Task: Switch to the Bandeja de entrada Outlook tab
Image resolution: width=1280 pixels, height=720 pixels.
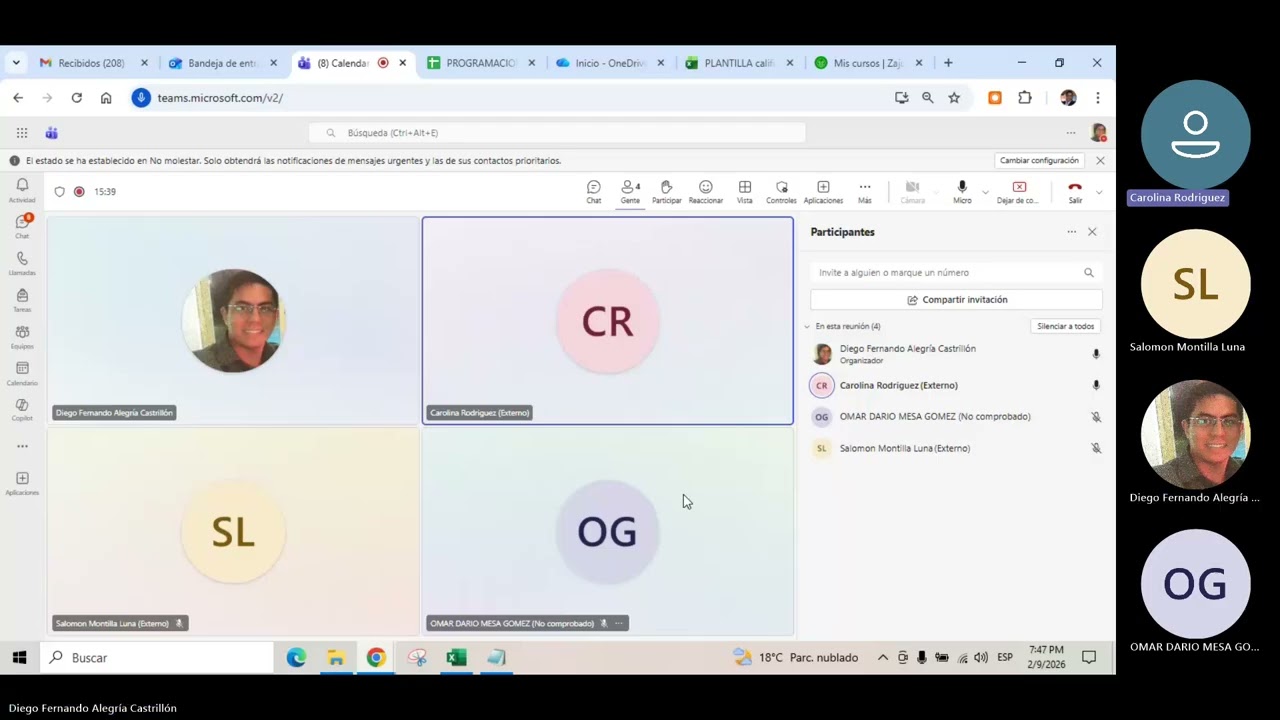Action: click(222, 63)
